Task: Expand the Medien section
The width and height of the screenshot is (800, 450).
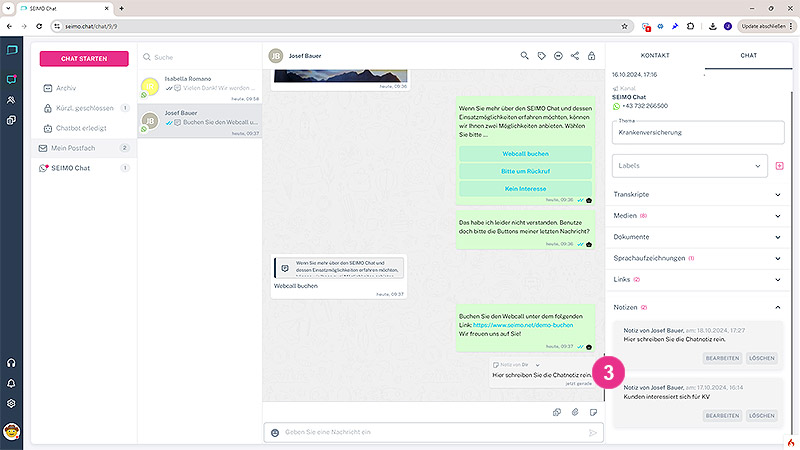Action: 697,216
